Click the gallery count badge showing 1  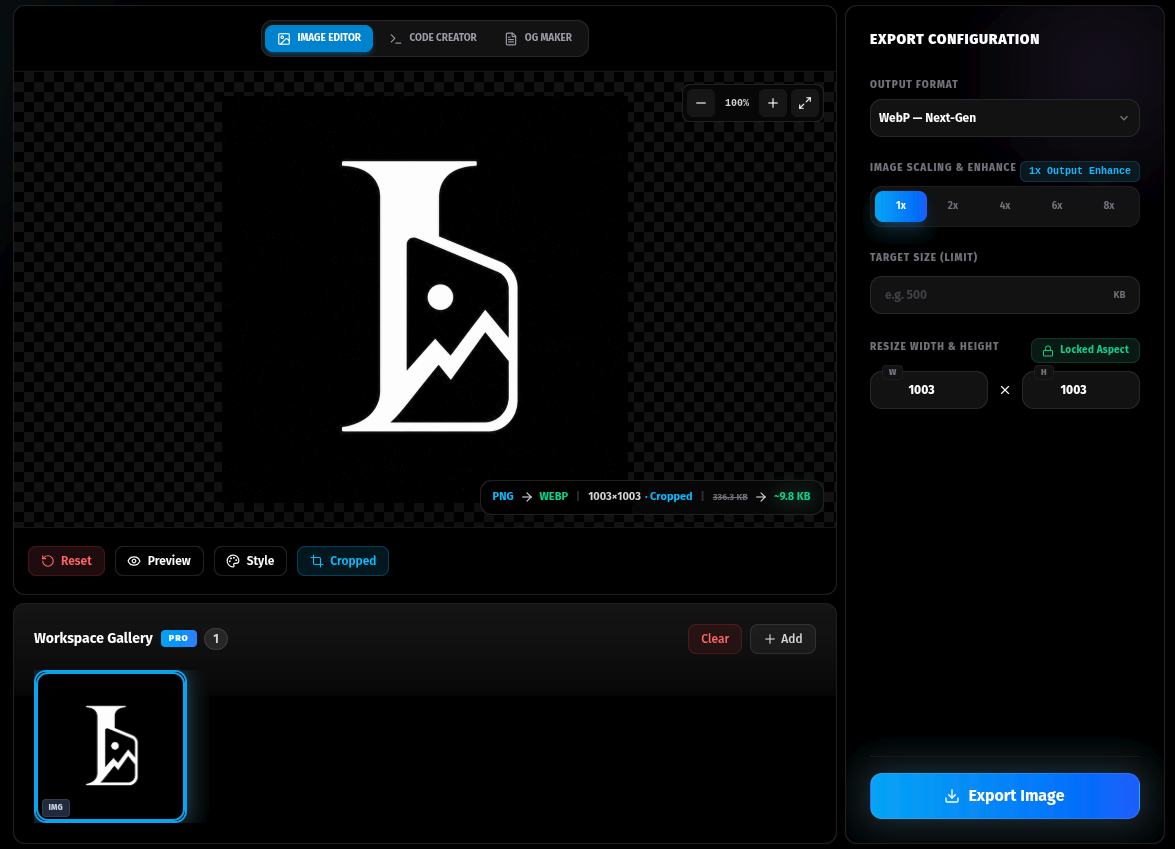tap(216, 638)
